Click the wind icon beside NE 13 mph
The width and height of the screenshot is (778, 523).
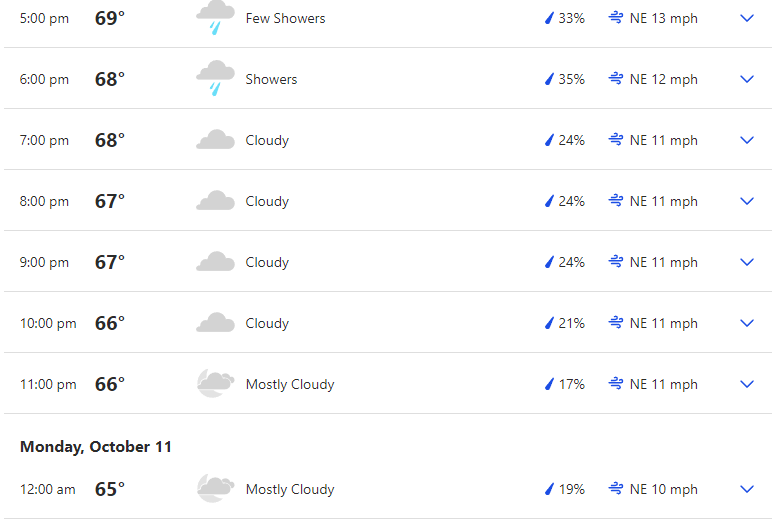(616, 18)
